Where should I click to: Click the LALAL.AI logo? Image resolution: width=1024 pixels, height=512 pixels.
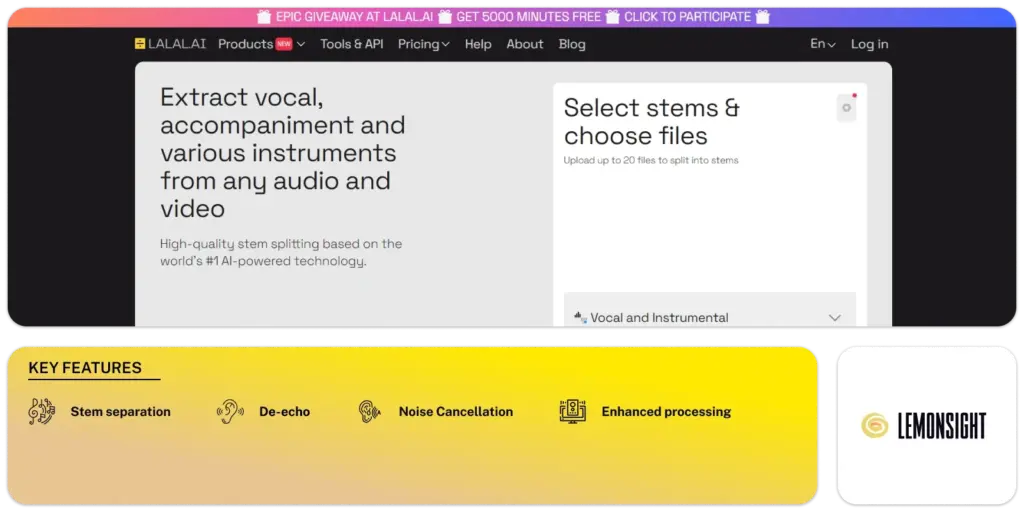click(x=170, y=44)
